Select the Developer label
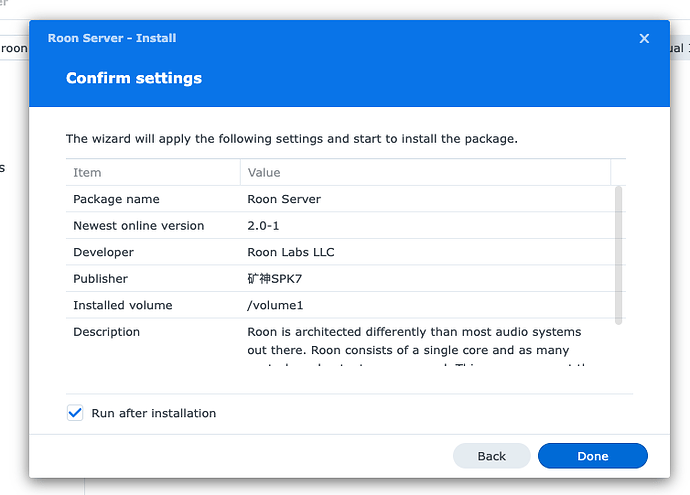 [x=103, y=252]
